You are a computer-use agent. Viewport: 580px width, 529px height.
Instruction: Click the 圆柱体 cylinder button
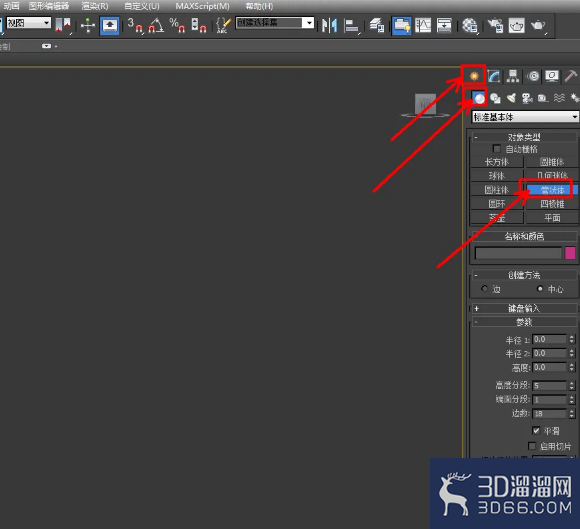coord(497,190)
